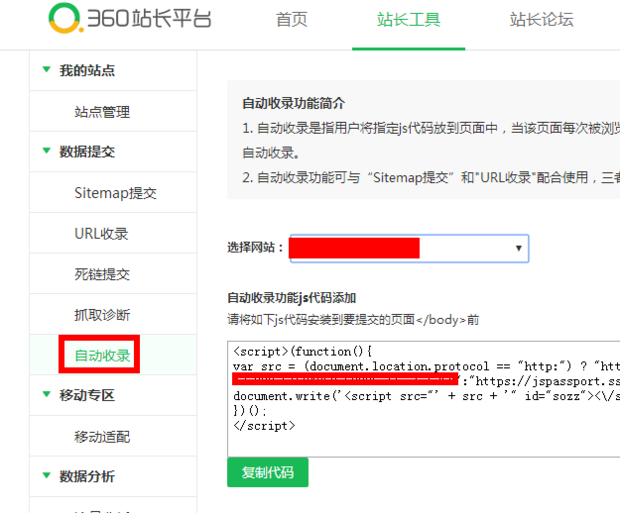Click inside the js code text box
This screenshot has height=513, width=620.
click(423, 399)
